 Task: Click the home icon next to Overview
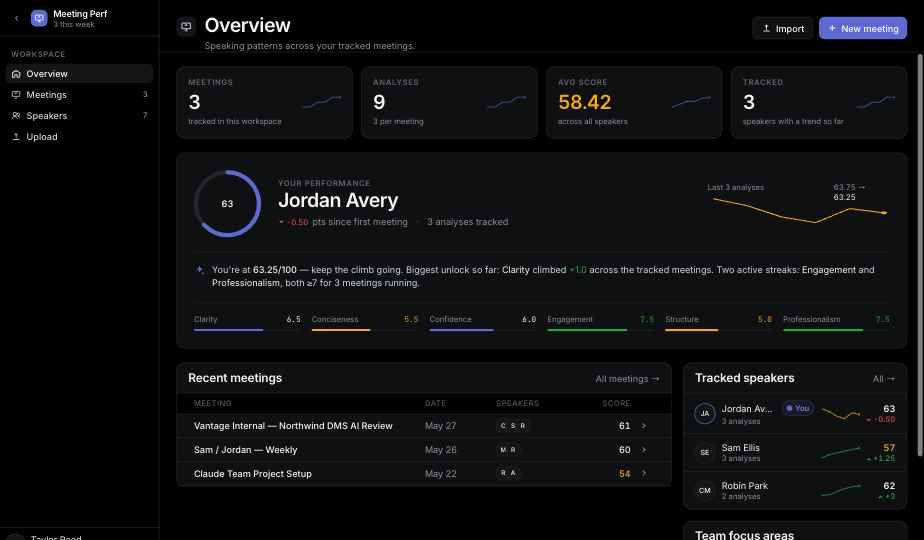coord(16,74)
